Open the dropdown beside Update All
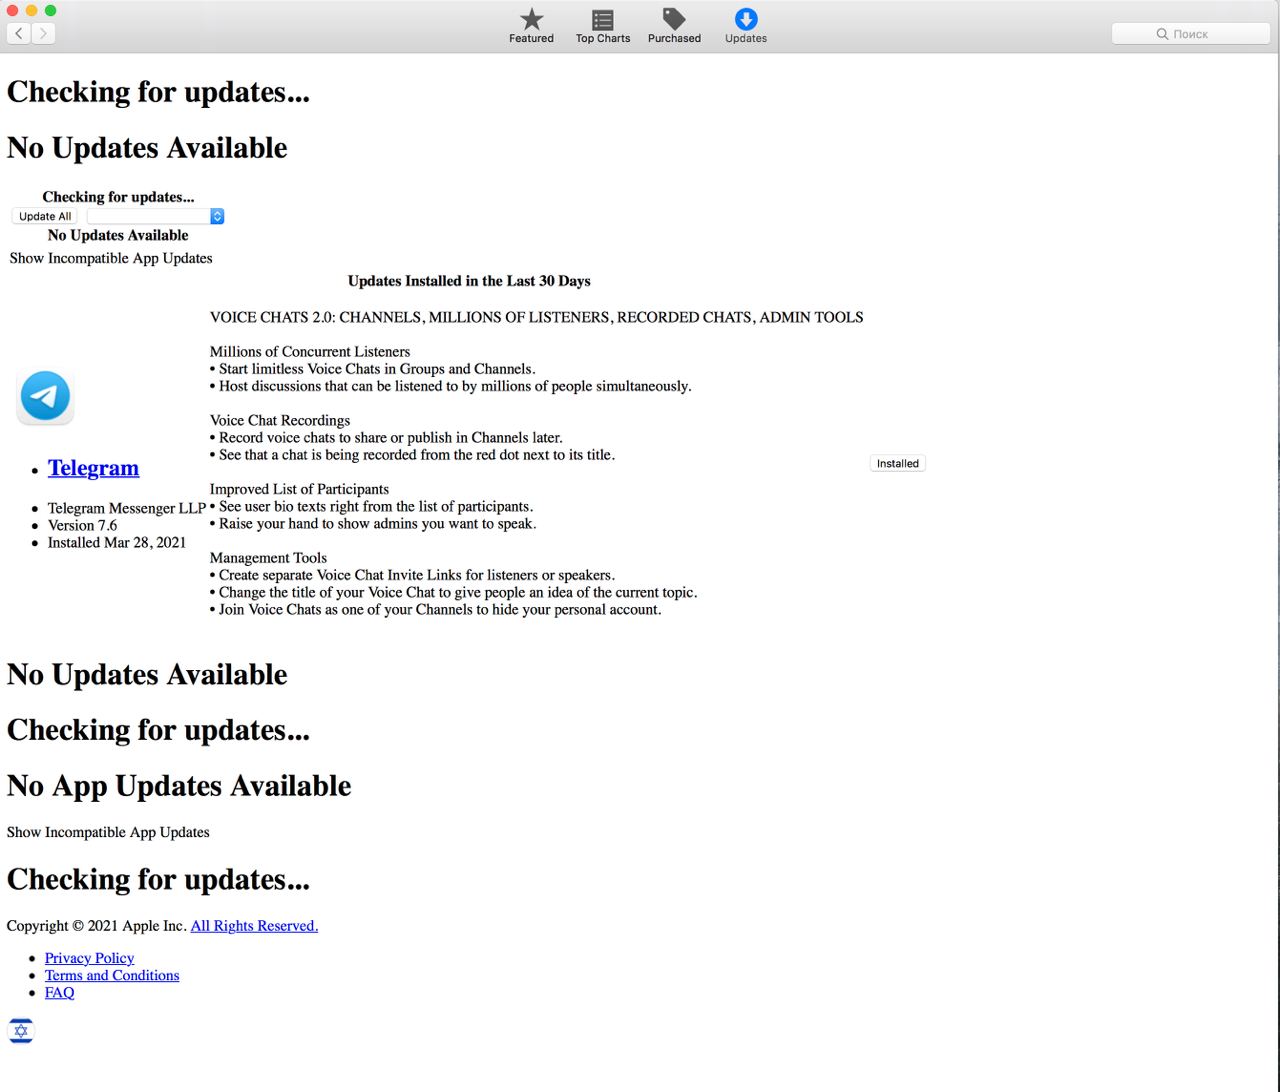The image size is (1280, 1092). 155,216
